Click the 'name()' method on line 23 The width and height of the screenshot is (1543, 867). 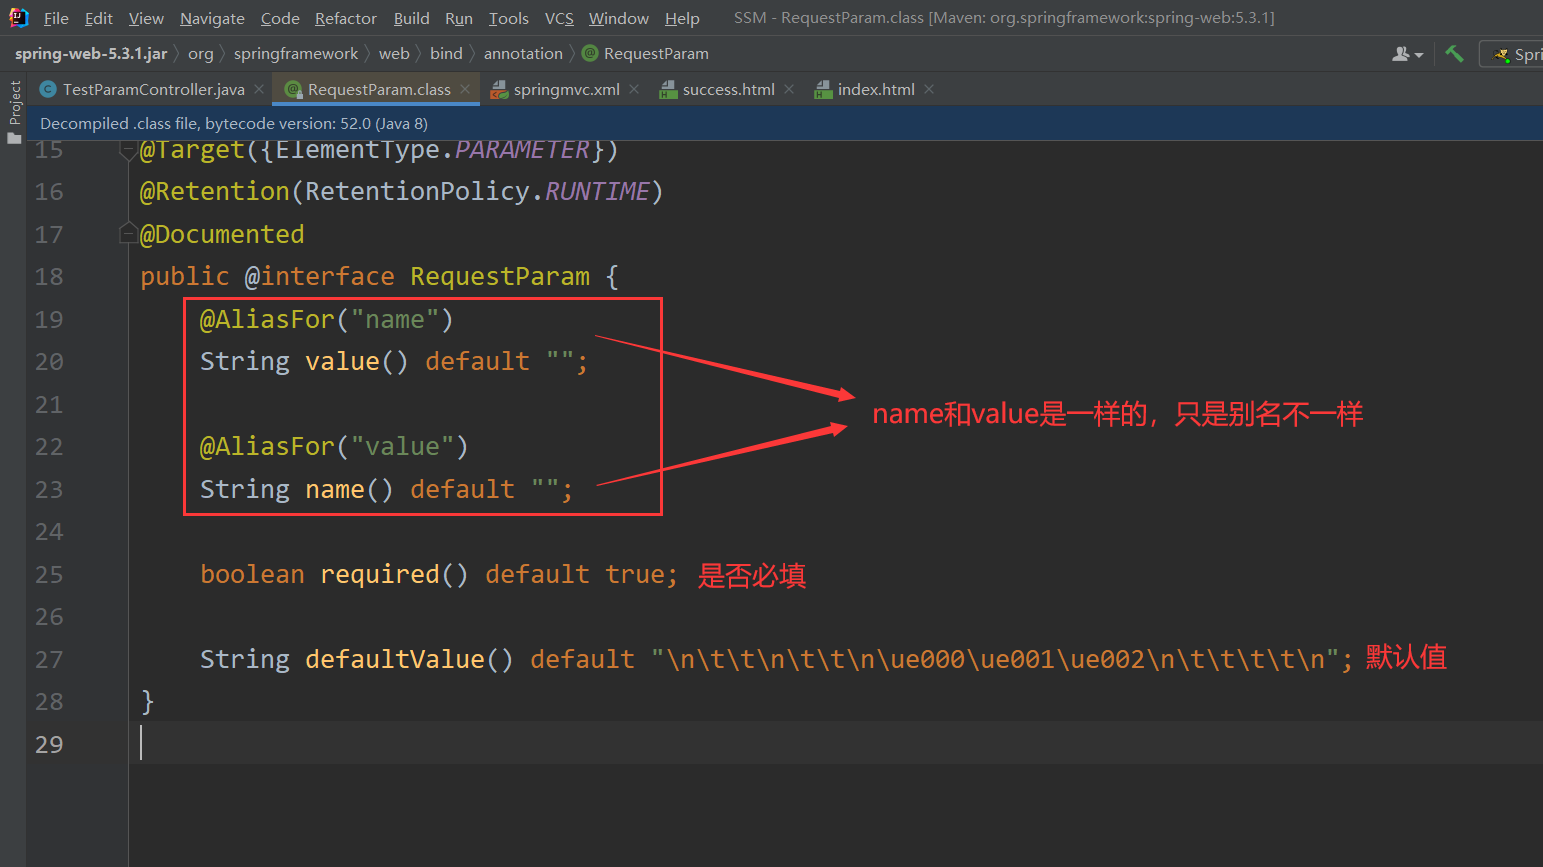(350, 489)
